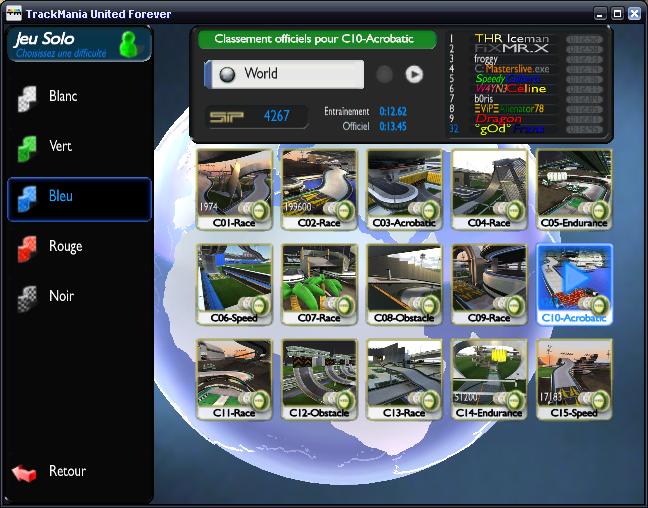Click the medal icon on C03-Acrobatic
Screen dimensions: 648x508
[429, 210]
